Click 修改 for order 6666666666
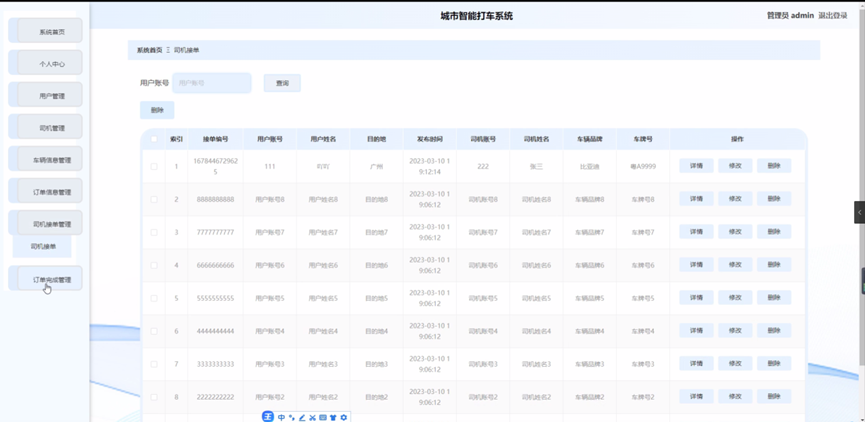The image size is (865, 422). [735, 265]
